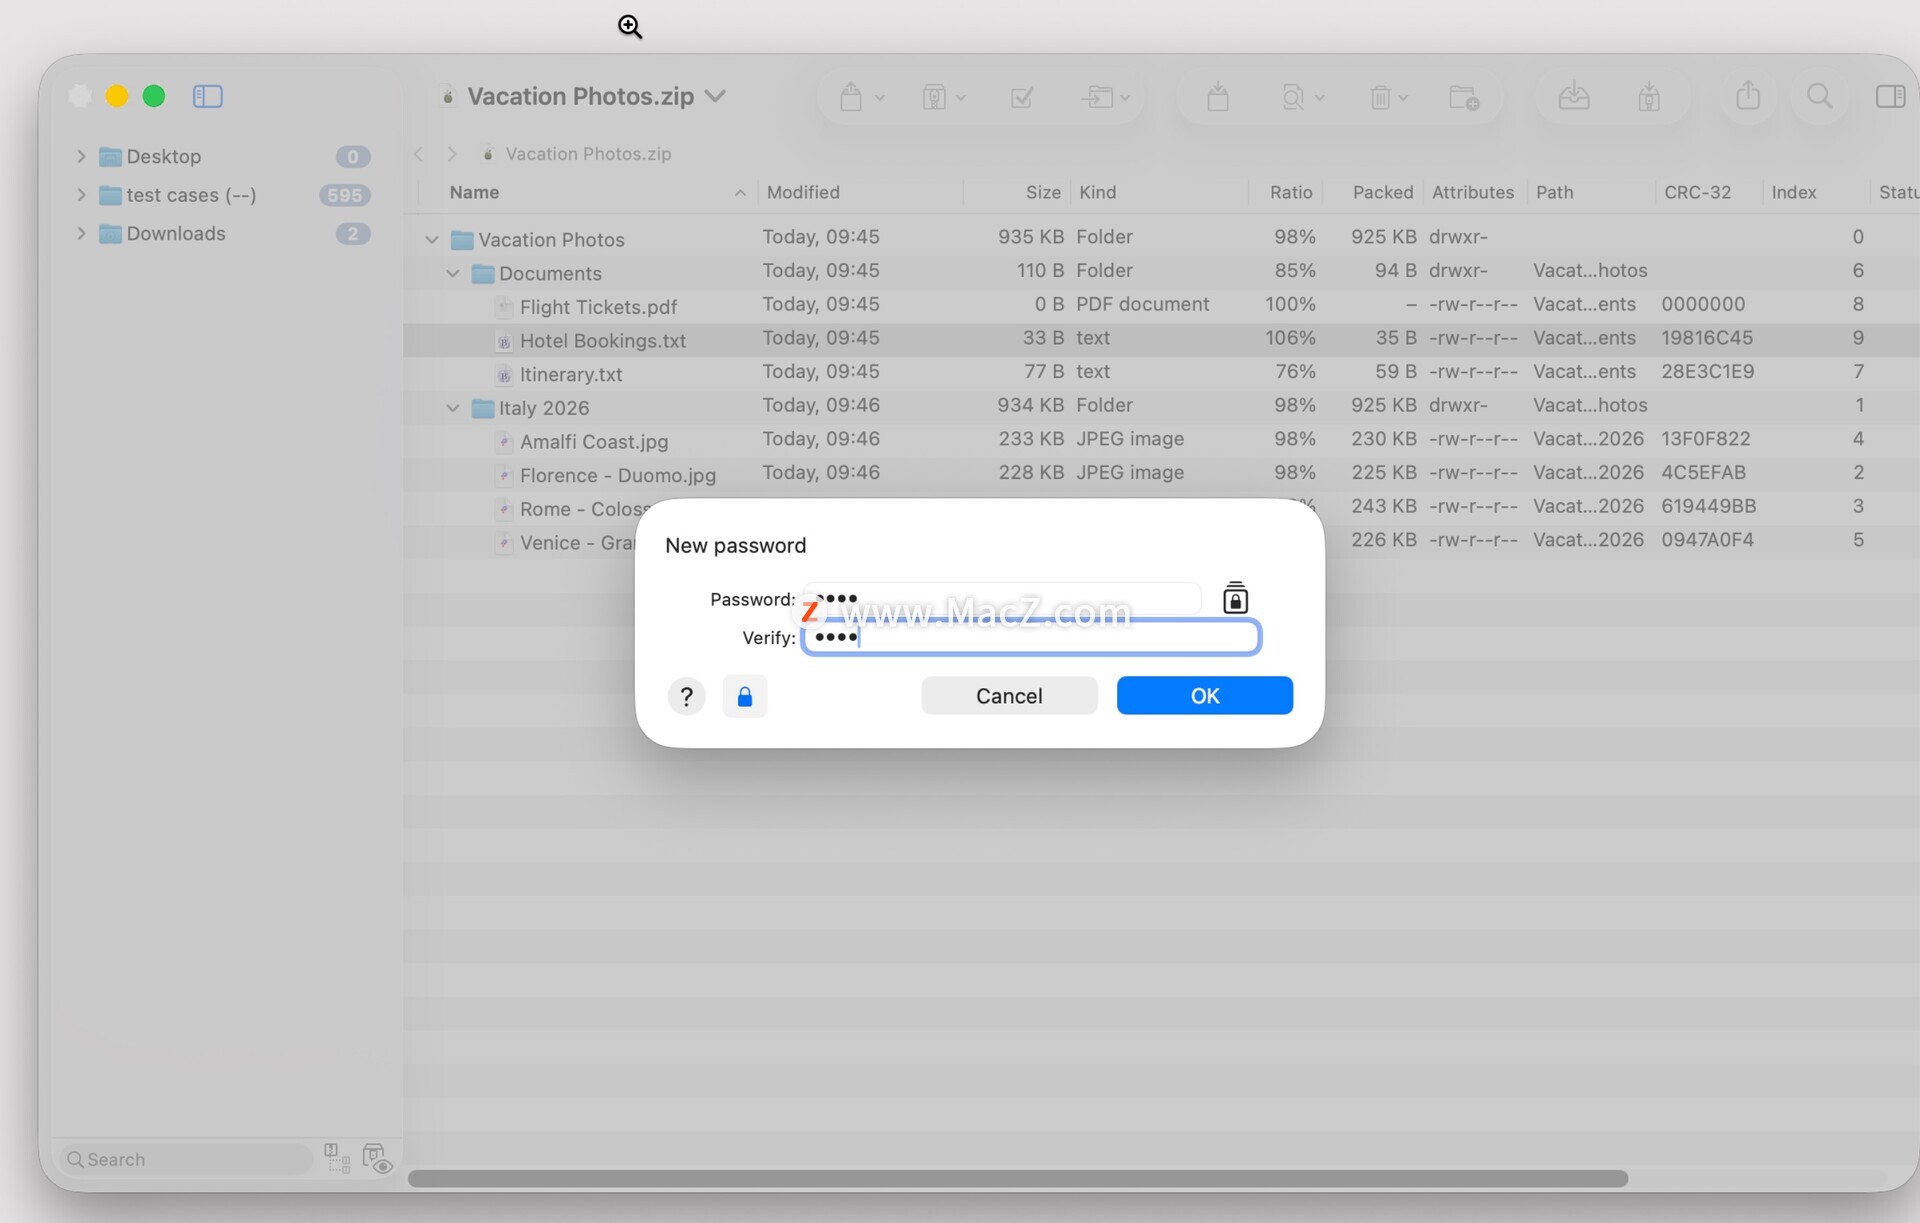Click the move into folder toolbar icon
Screen dimensions: 1920x1223
point(1097,97)
